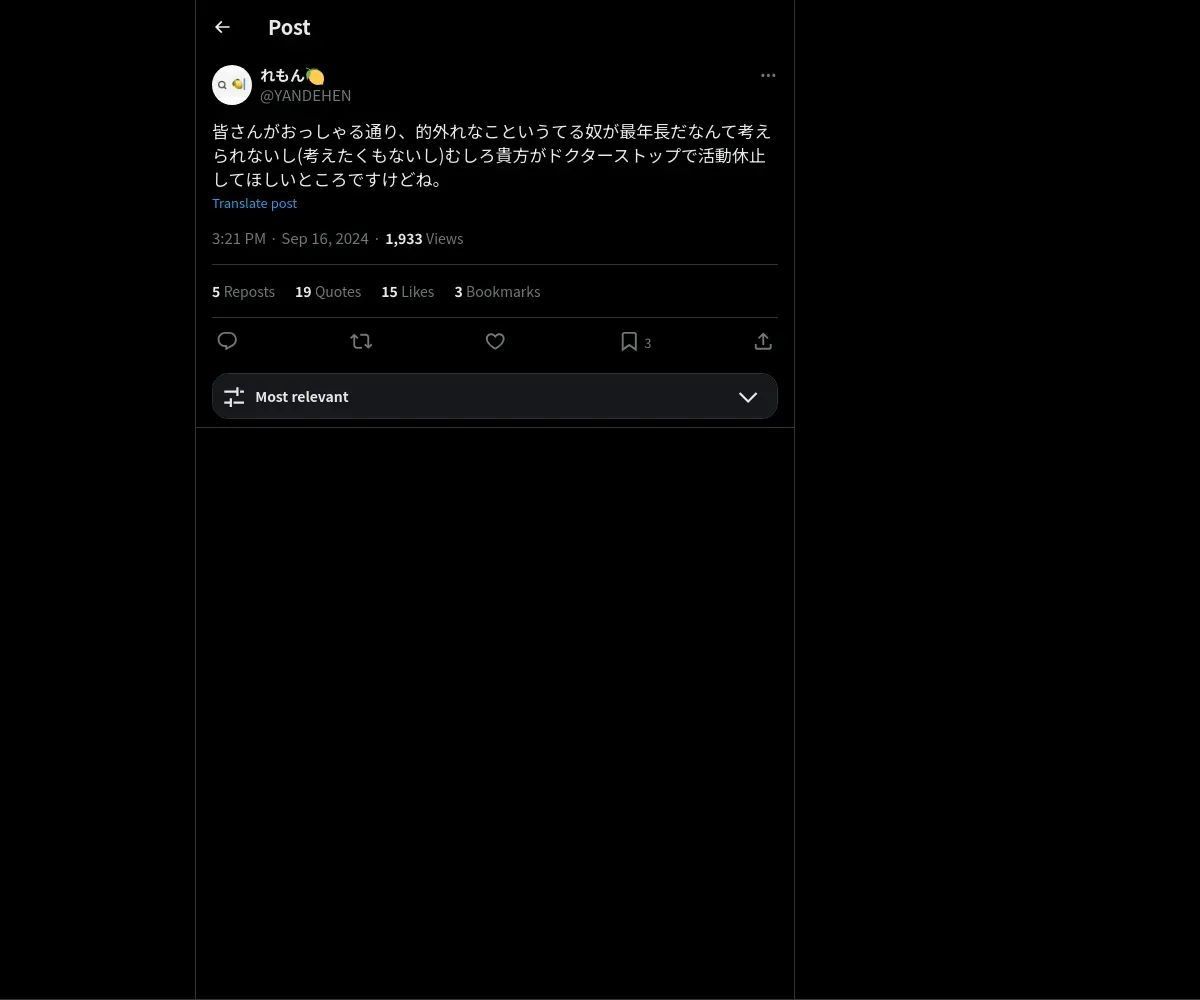Open the @YANDEHEN handle link
This screenshot has width=1200, height=1000.
306,96
